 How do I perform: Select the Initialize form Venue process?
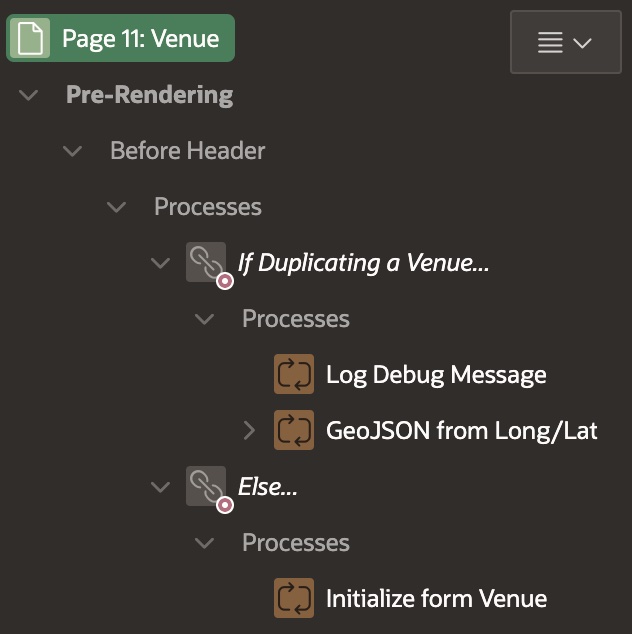(x=436, y=599)
